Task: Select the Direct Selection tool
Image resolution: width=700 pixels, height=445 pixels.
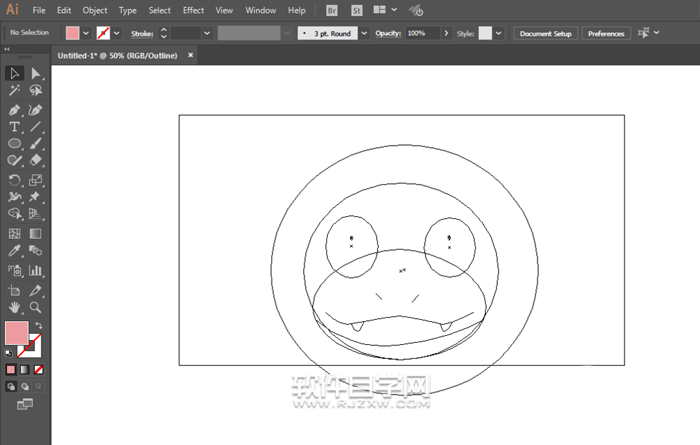Action: (x=36, y=73)
